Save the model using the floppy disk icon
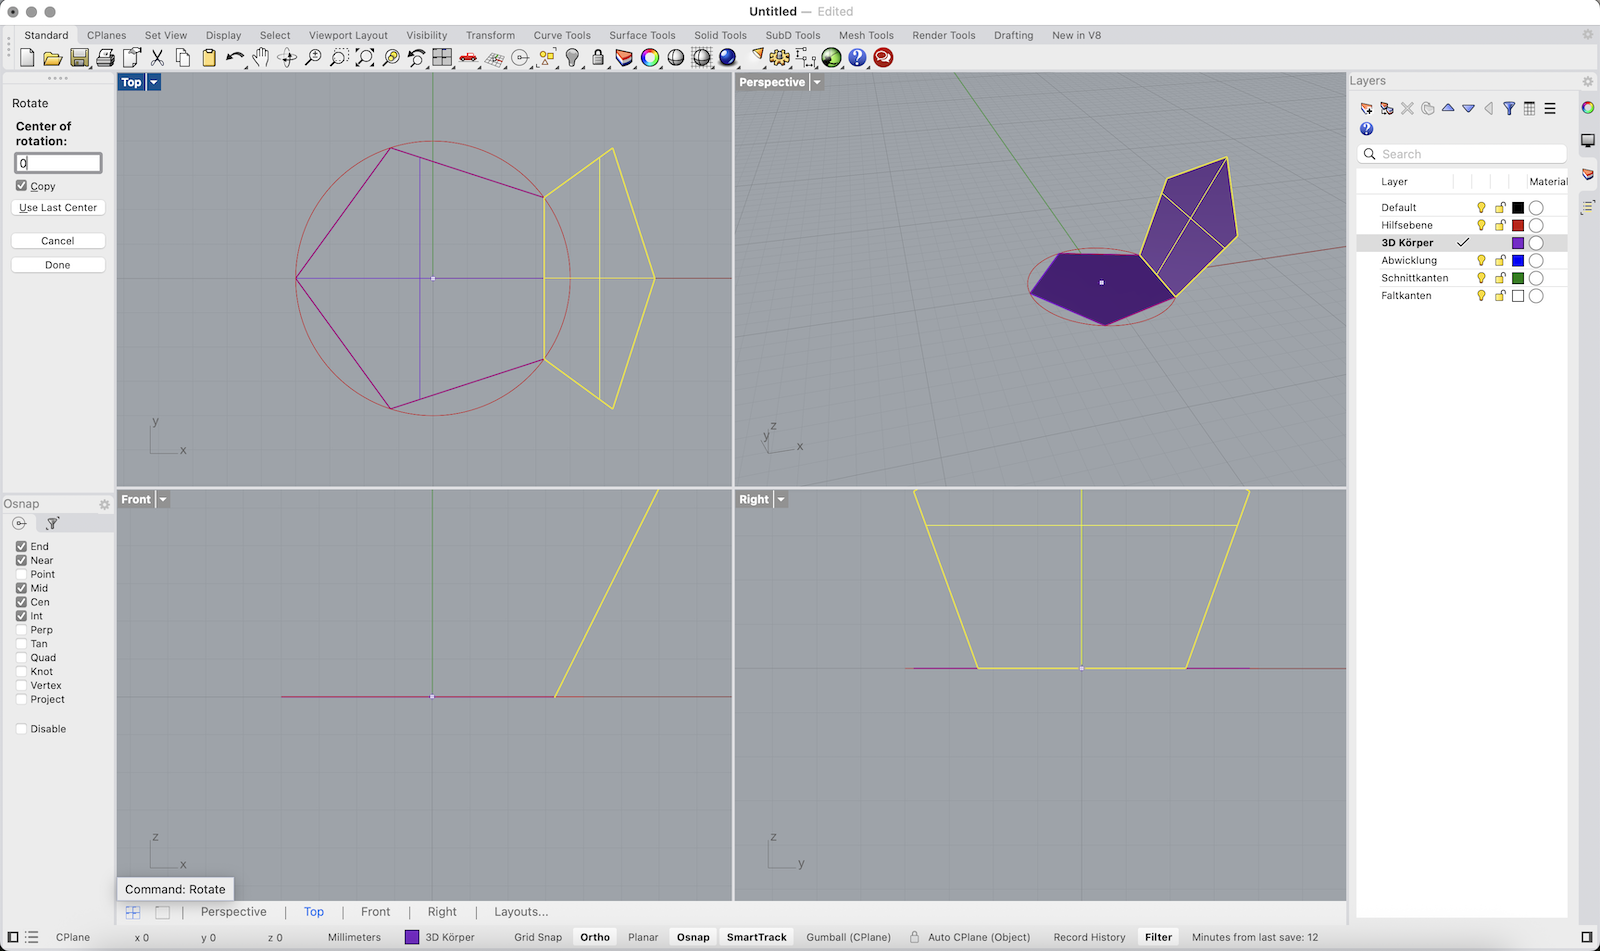 (79, 58)
